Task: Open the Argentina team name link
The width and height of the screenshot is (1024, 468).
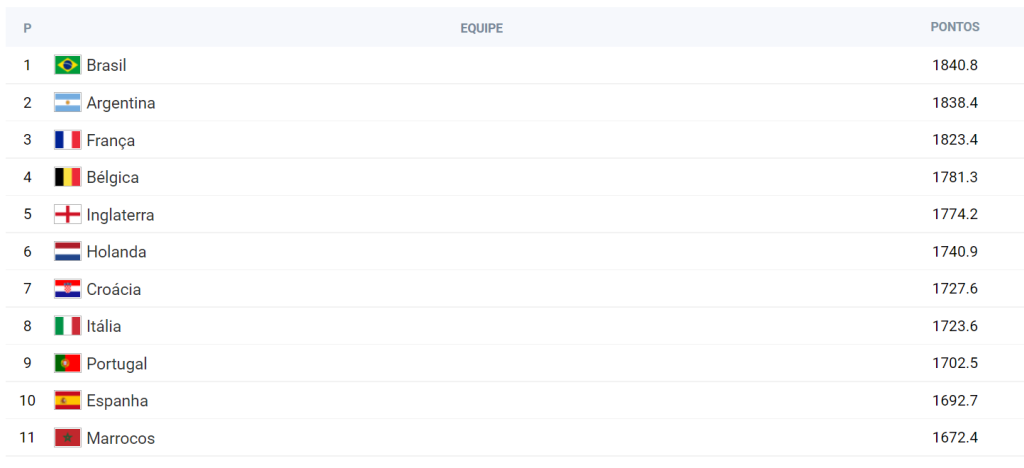Action: pos(121,103)
